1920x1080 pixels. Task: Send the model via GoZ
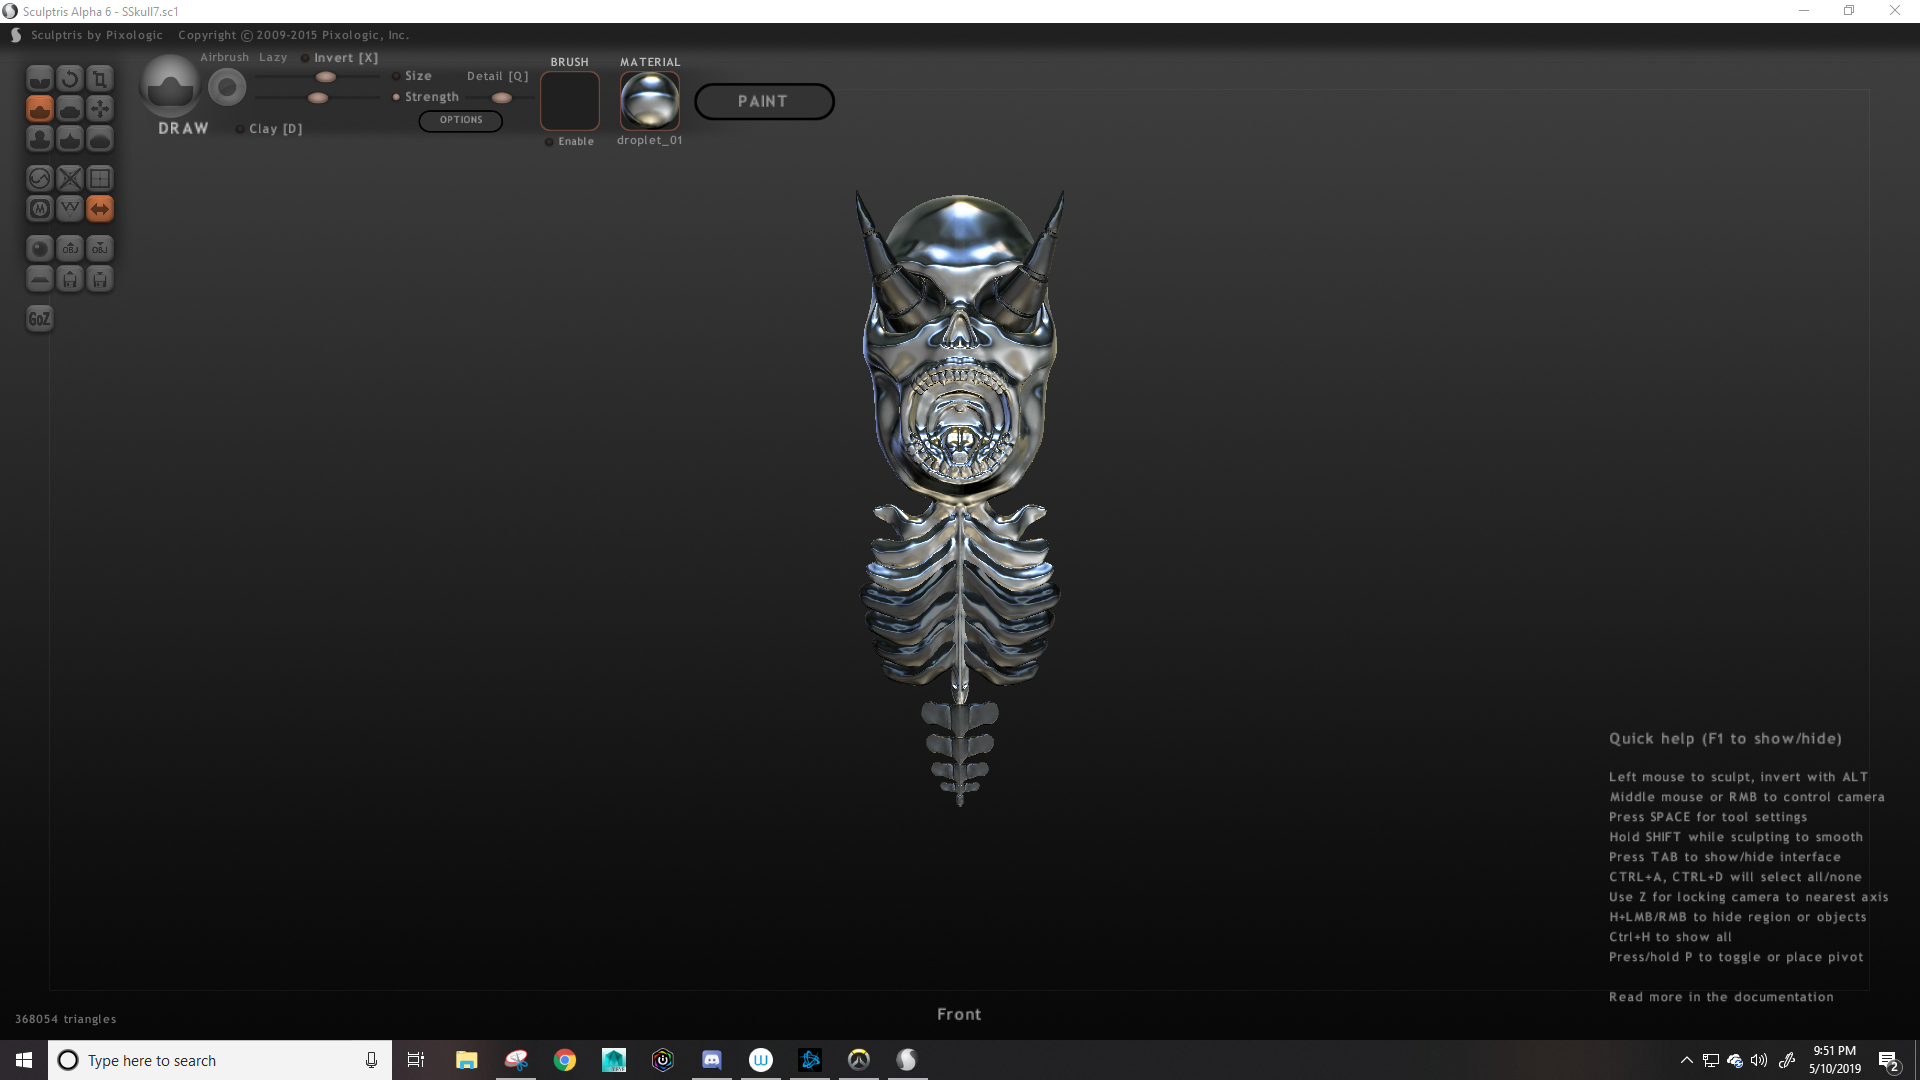[40, 319]
